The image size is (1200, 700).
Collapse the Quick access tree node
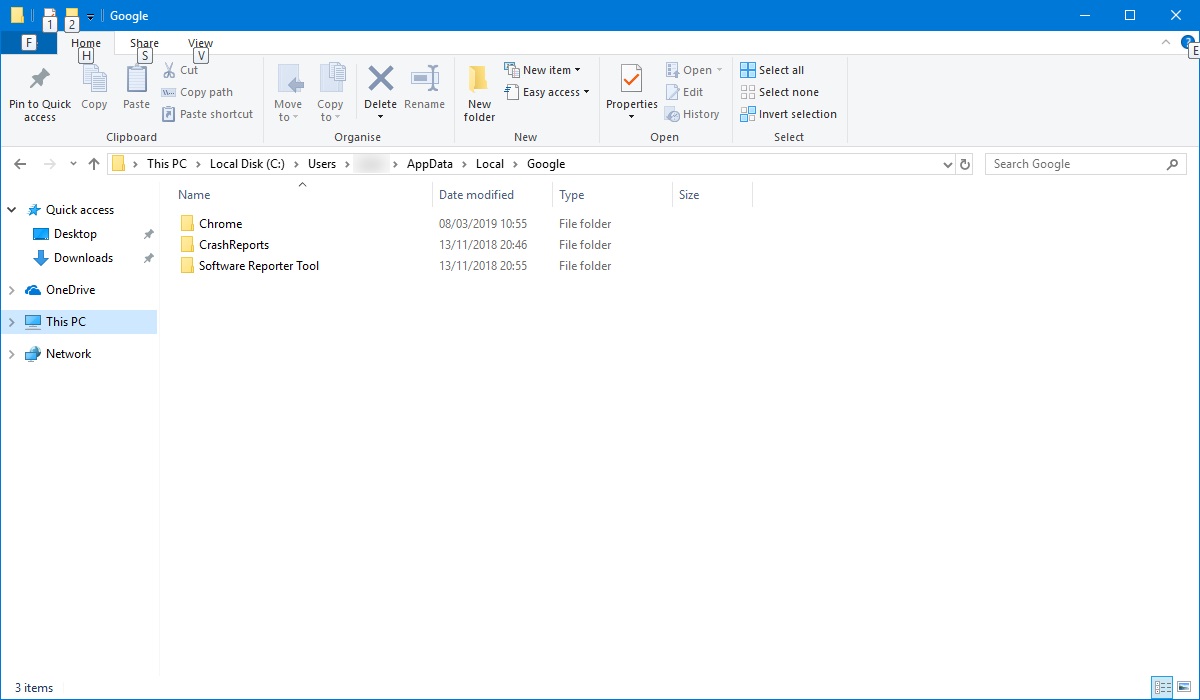12,210
